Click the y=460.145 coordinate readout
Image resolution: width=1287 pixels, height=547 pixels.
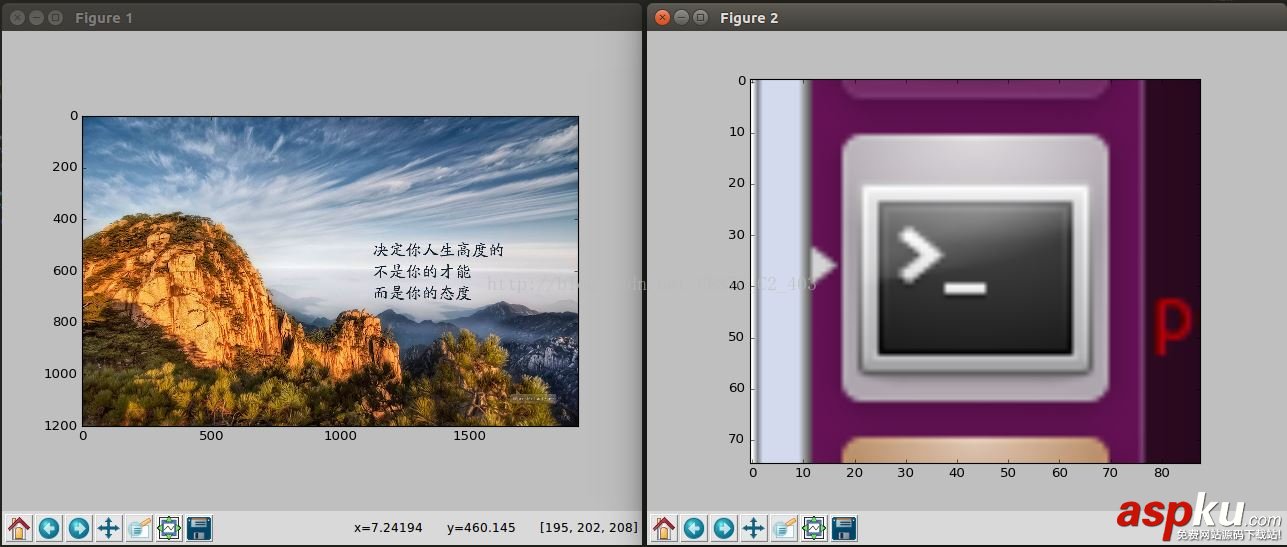point(481,528)
